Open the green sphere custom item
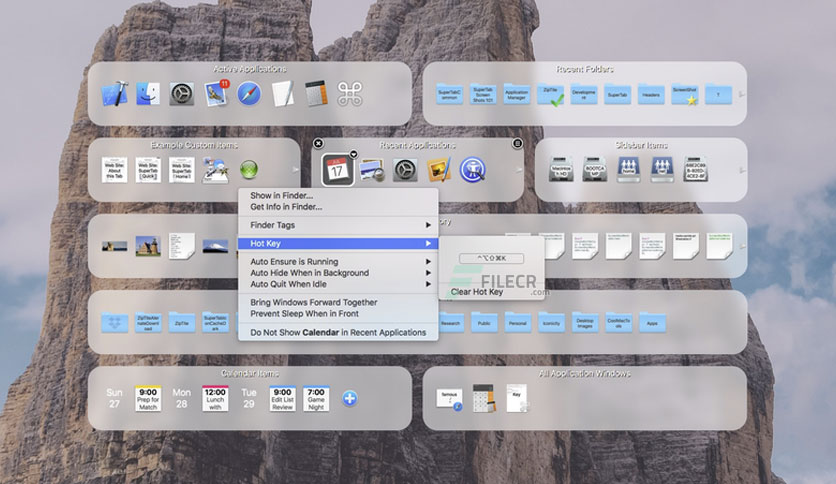 (249, 170)
